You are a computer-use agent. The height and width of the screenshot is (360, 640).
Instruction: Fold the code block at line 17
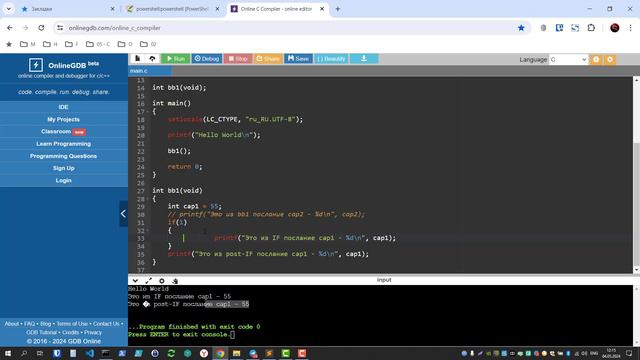click(147, 112)
